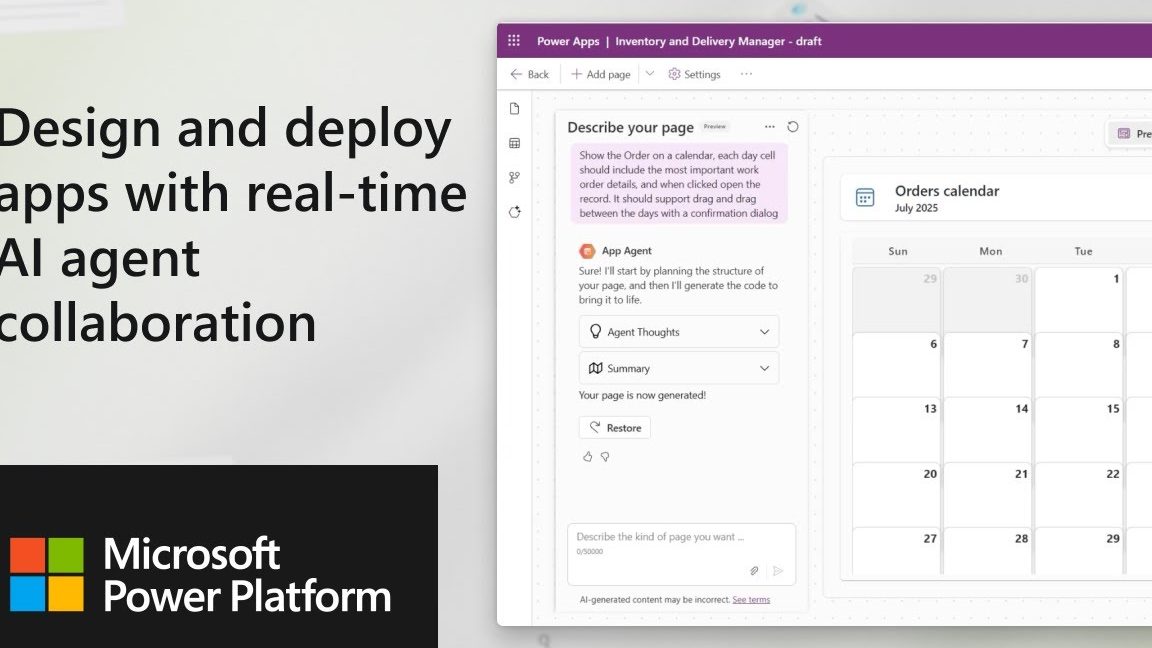Click the Tue column header
Viewport: 1152px width, 648px height.
pos(1083,251)
